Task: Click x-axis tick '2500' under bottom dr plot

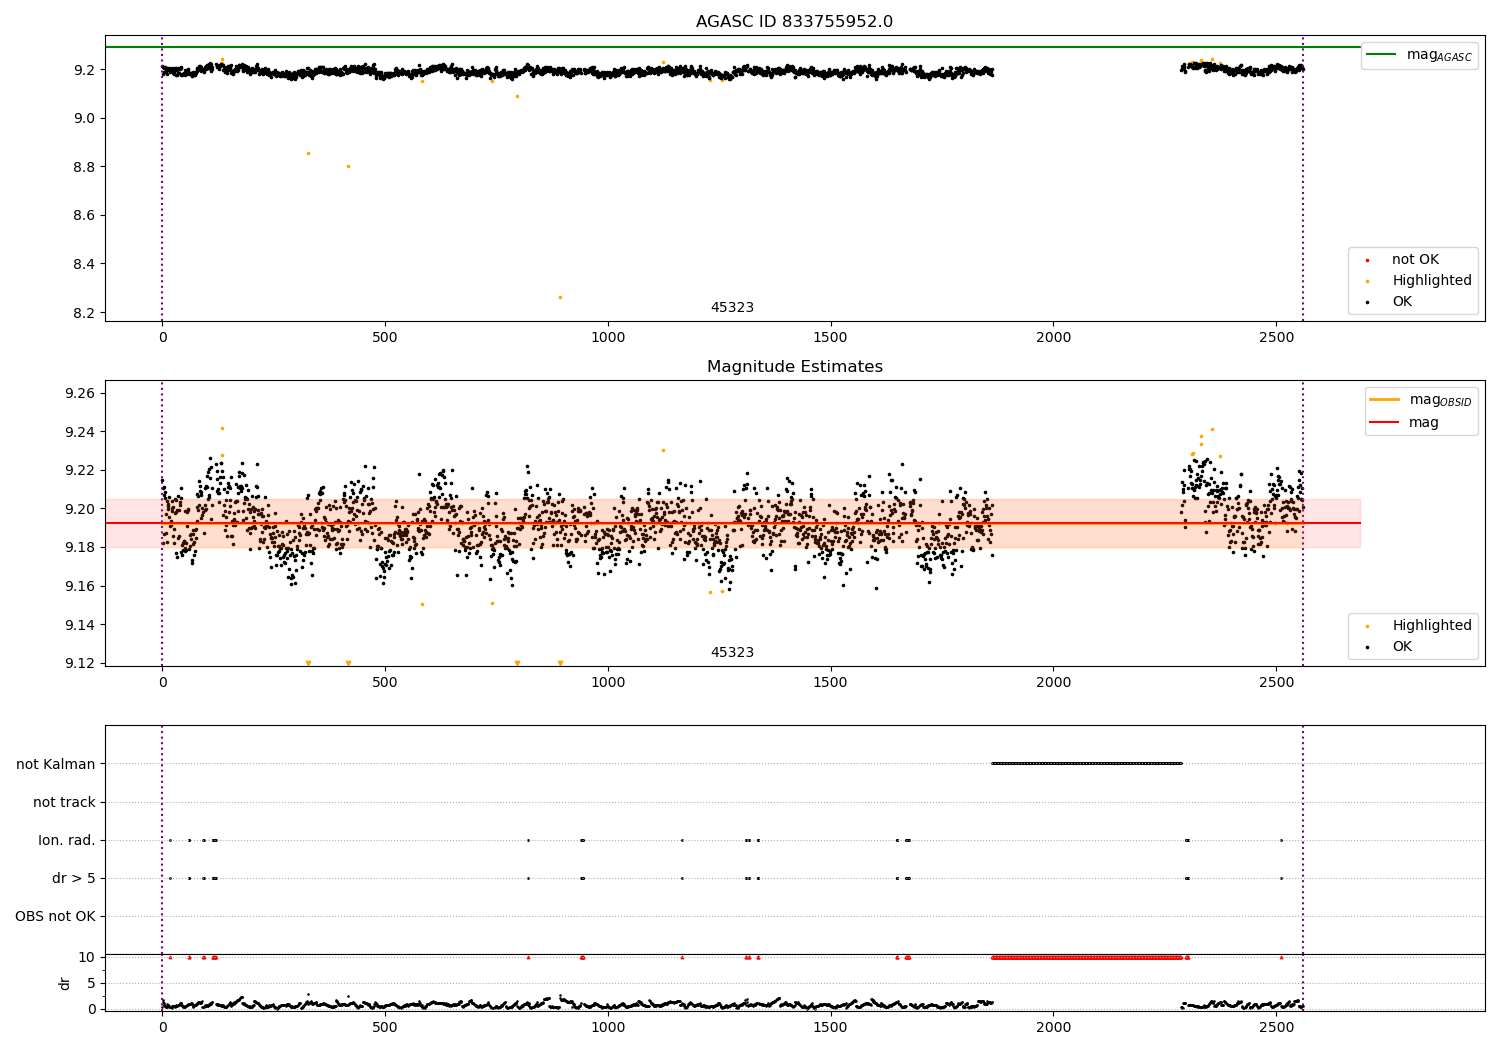Action: tap(1276, 1027)
